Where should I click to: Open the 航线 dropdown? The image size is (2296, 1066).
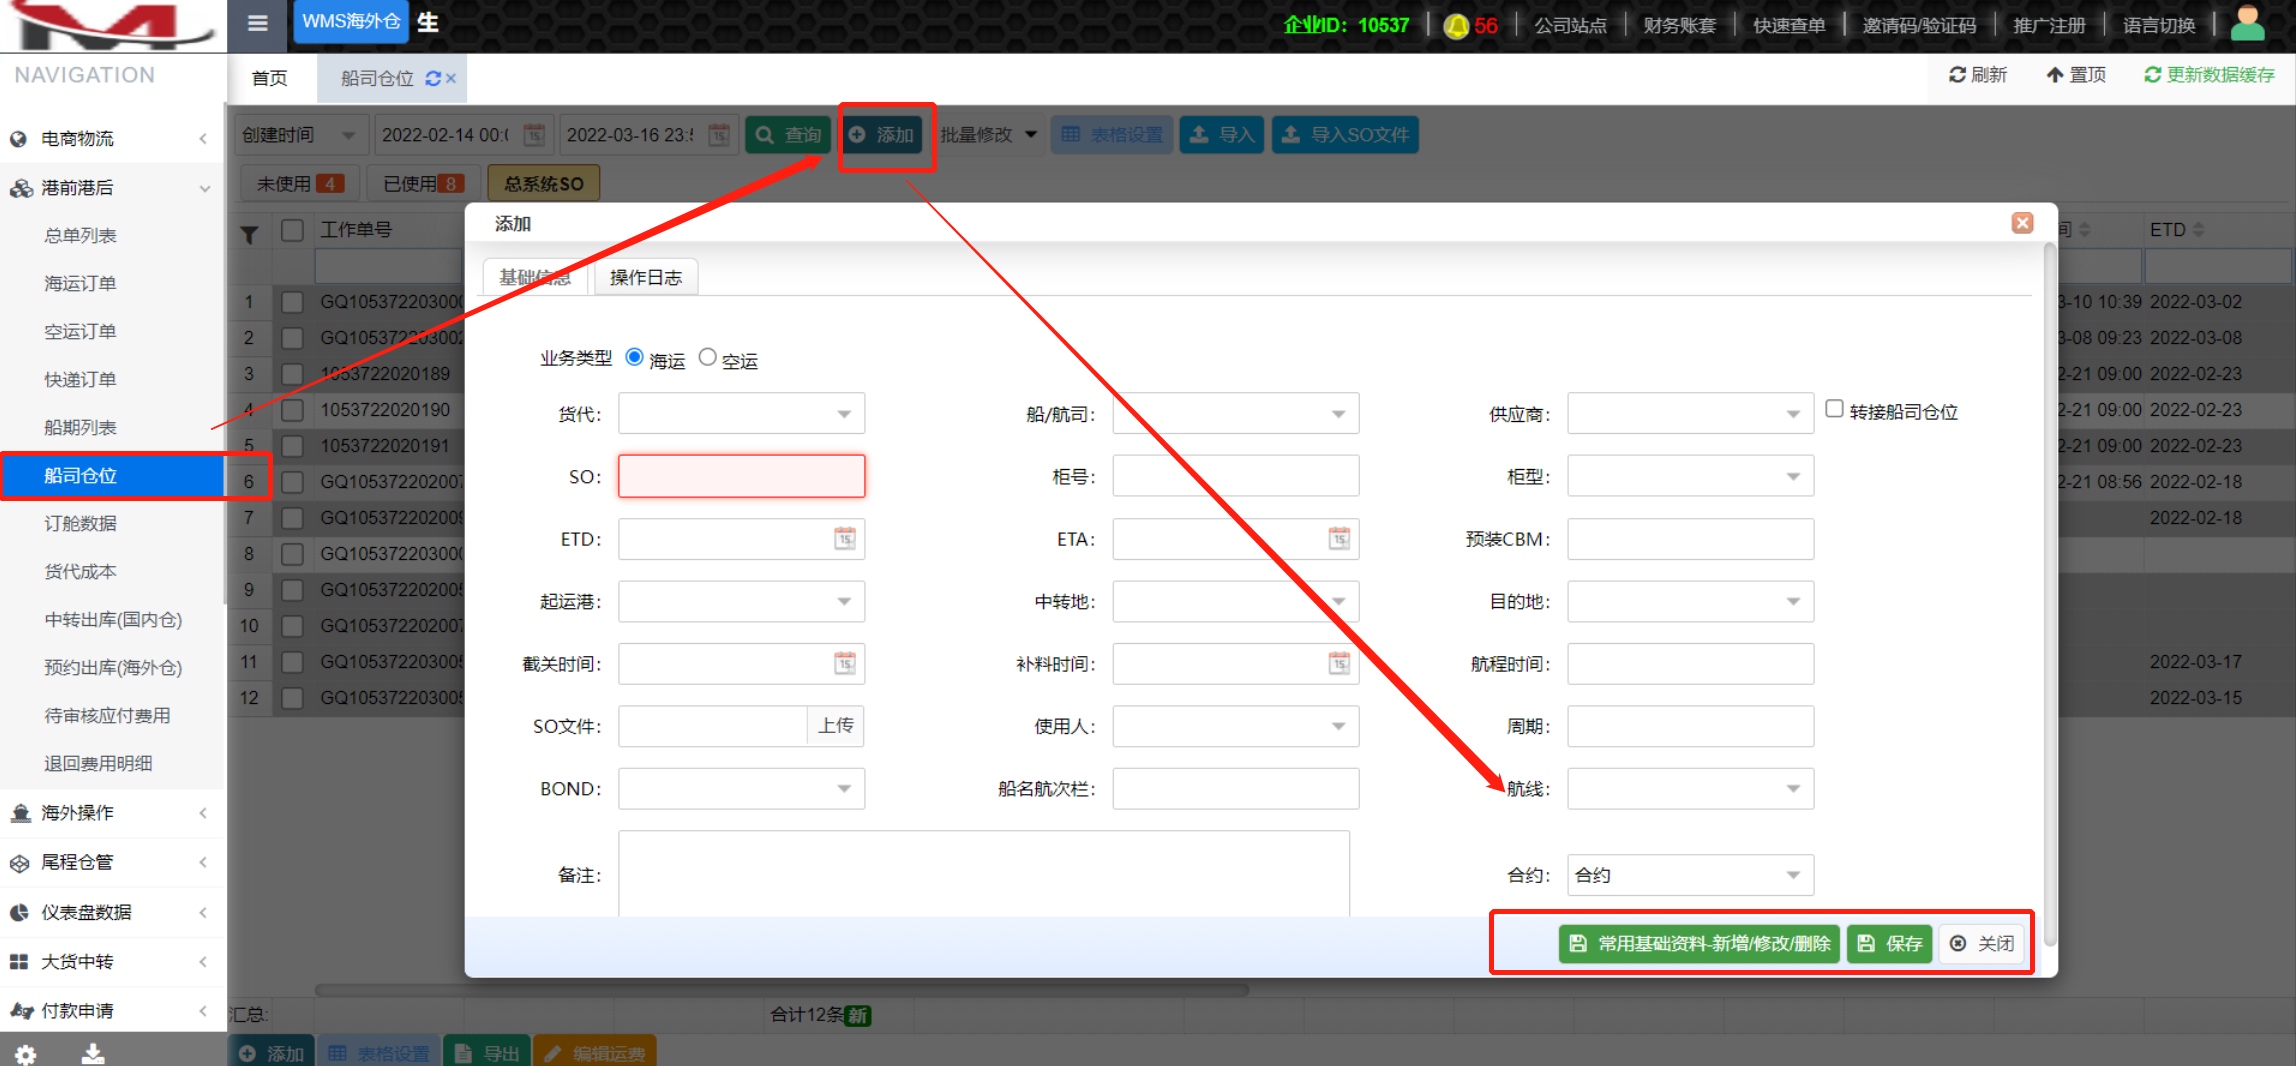pos(1690,789)
